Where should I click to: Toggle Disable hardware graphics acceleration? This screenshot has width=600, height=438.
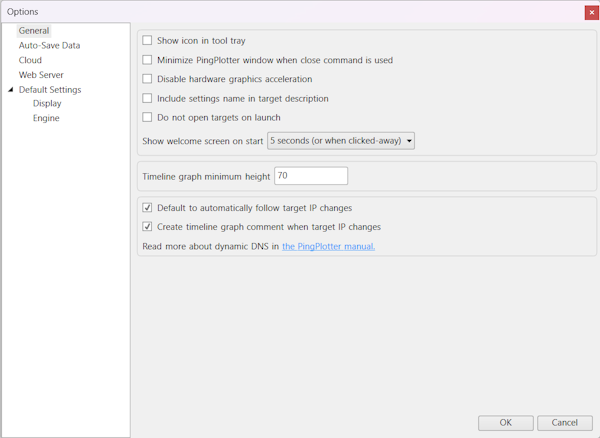(x=148, y=79)
